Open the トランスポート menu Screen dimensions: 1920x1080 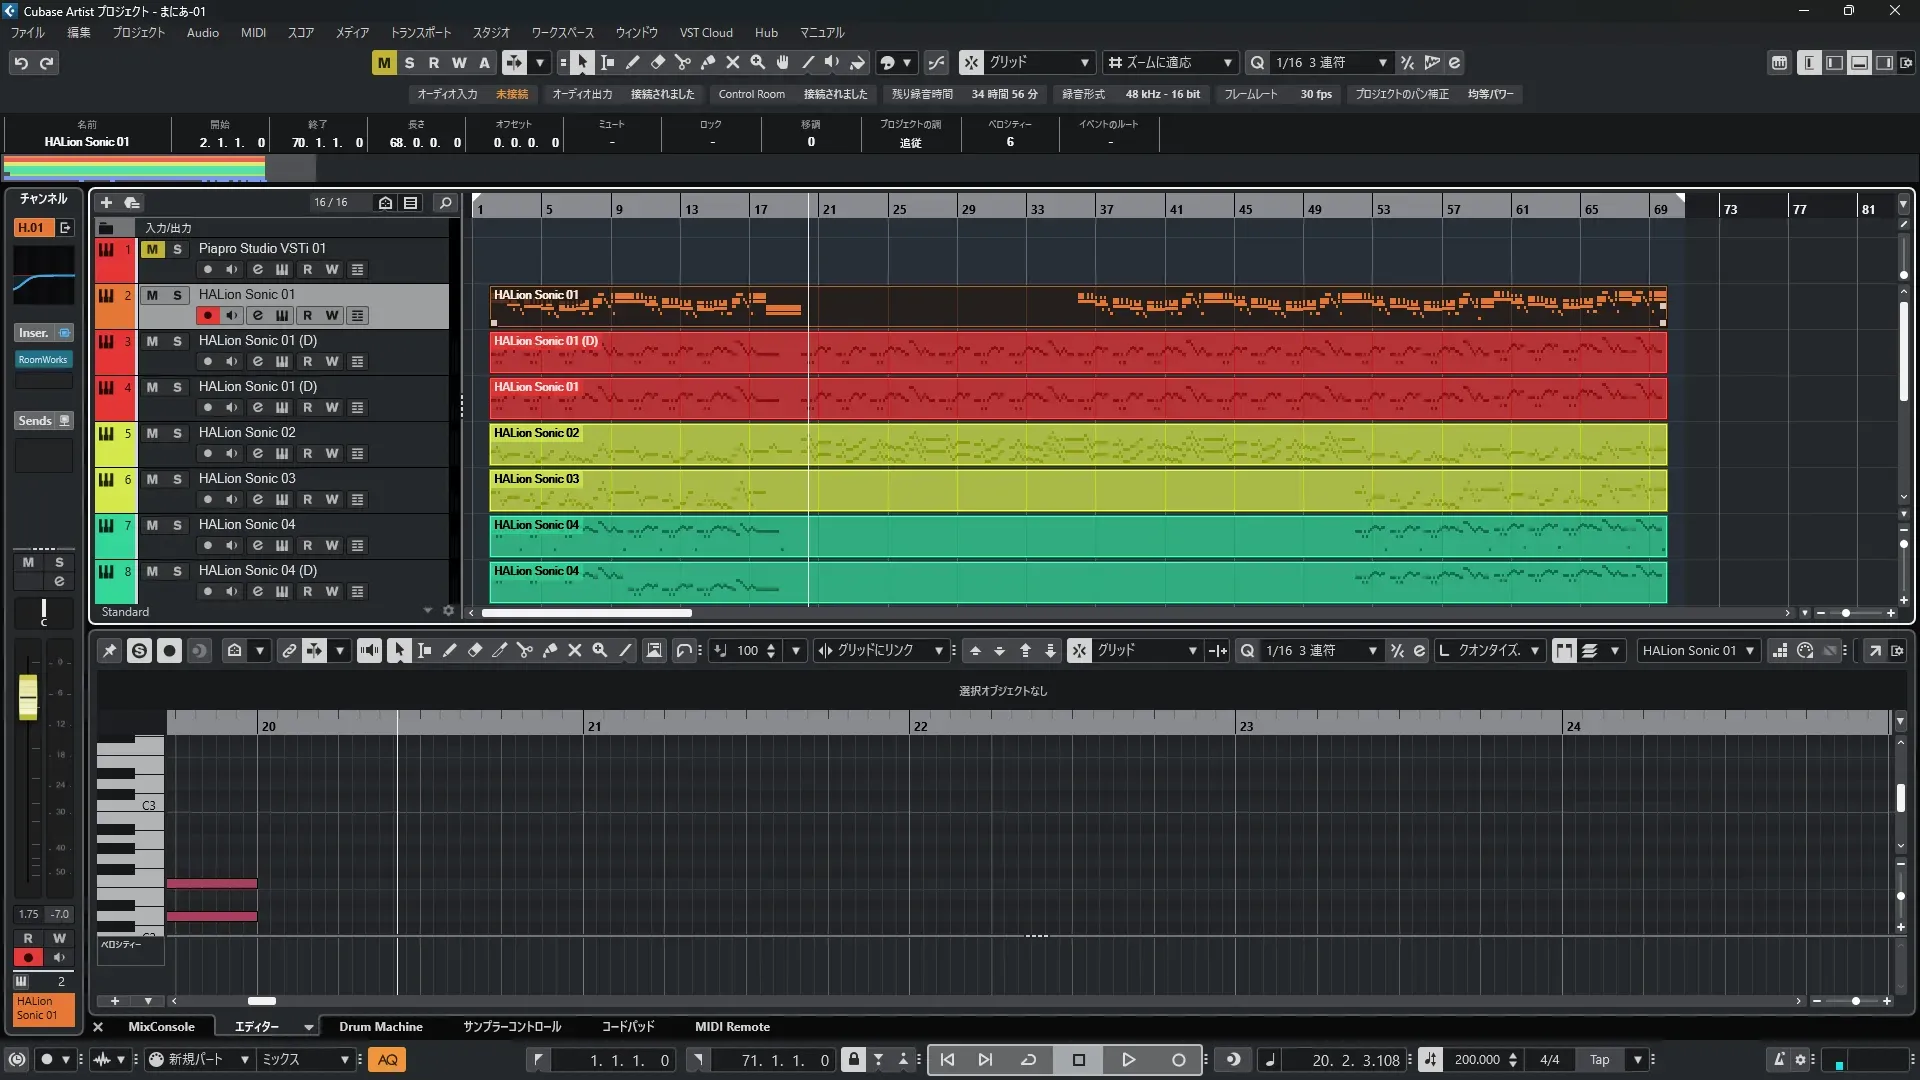(420, 33)
